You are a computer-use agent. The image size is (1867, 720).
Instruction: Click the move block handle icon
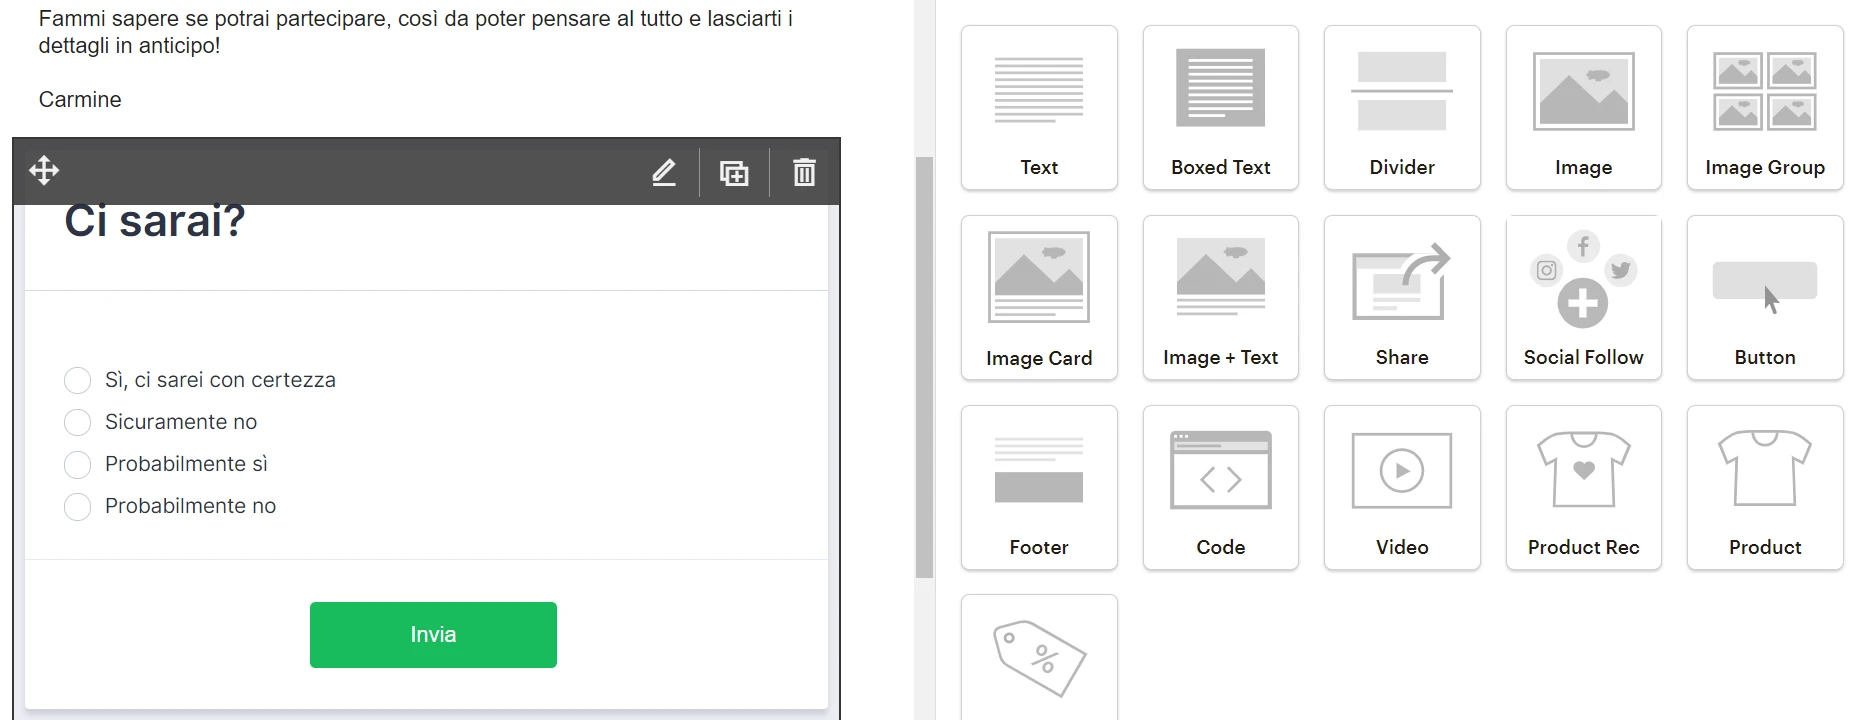point(44,171)
